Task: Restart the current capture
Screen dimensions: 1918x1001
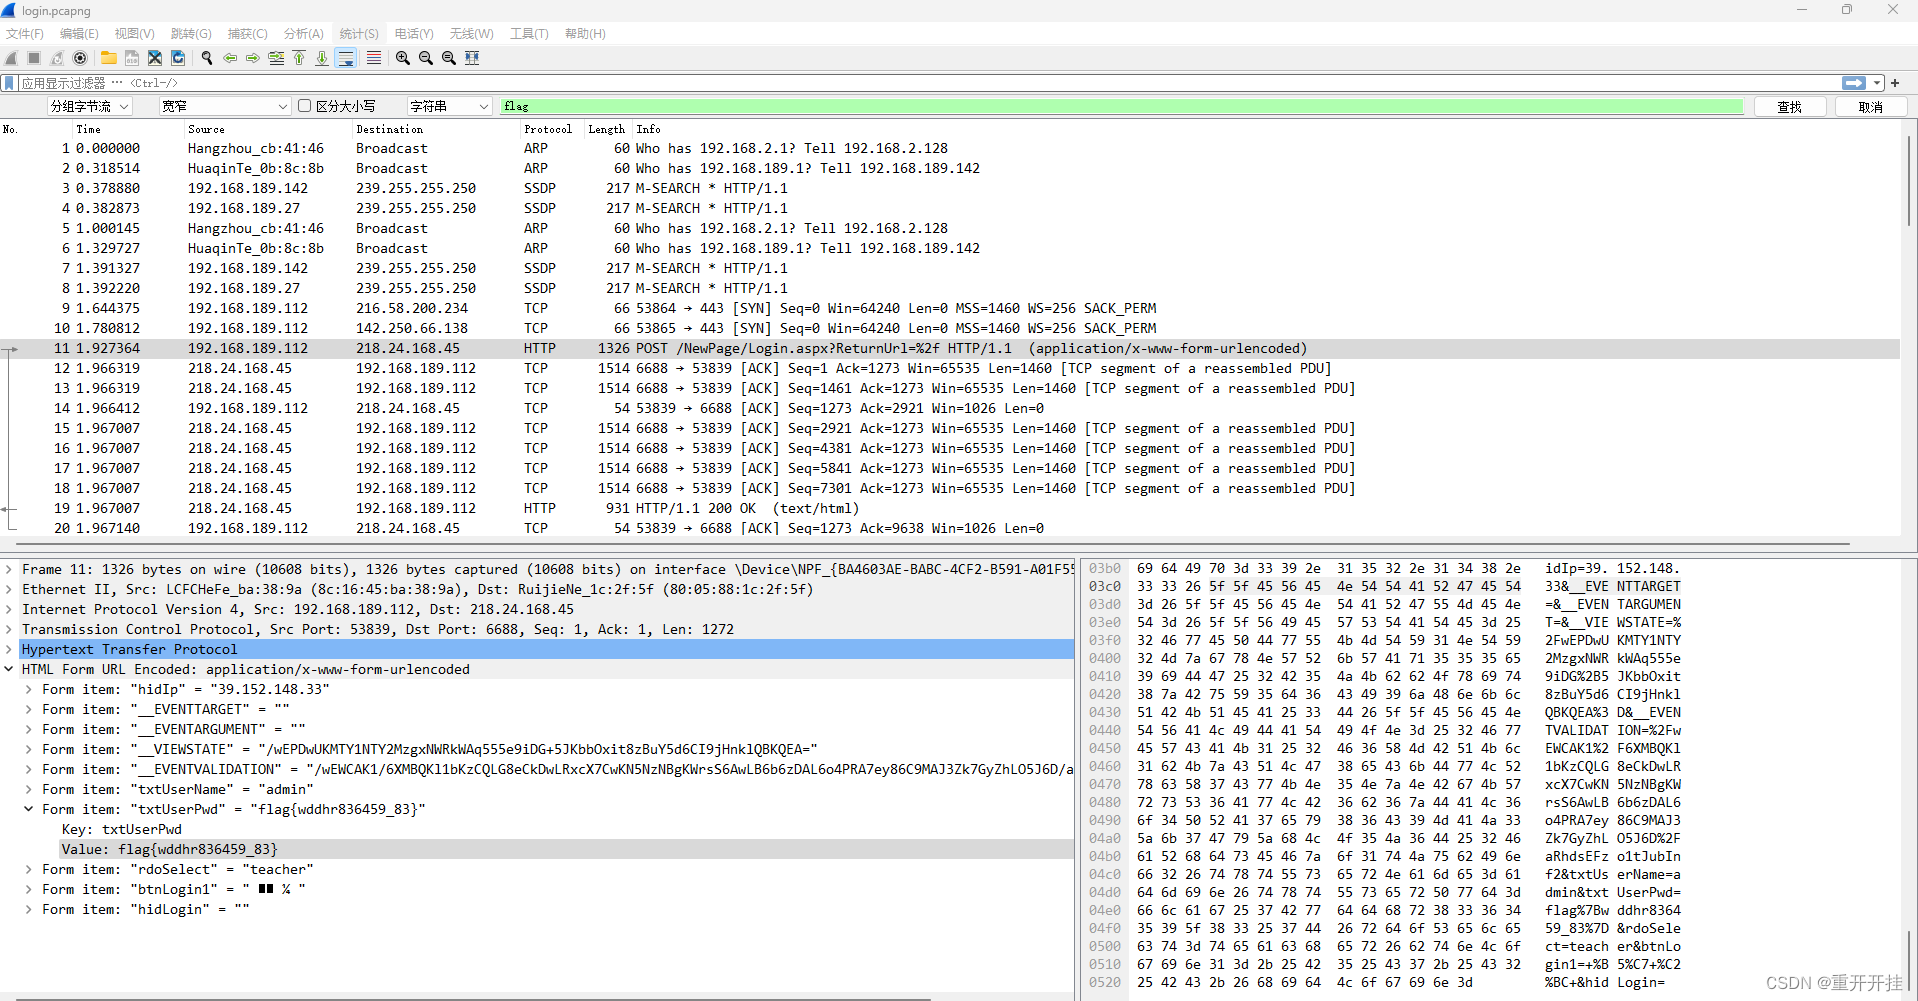Action: (57, 57)
